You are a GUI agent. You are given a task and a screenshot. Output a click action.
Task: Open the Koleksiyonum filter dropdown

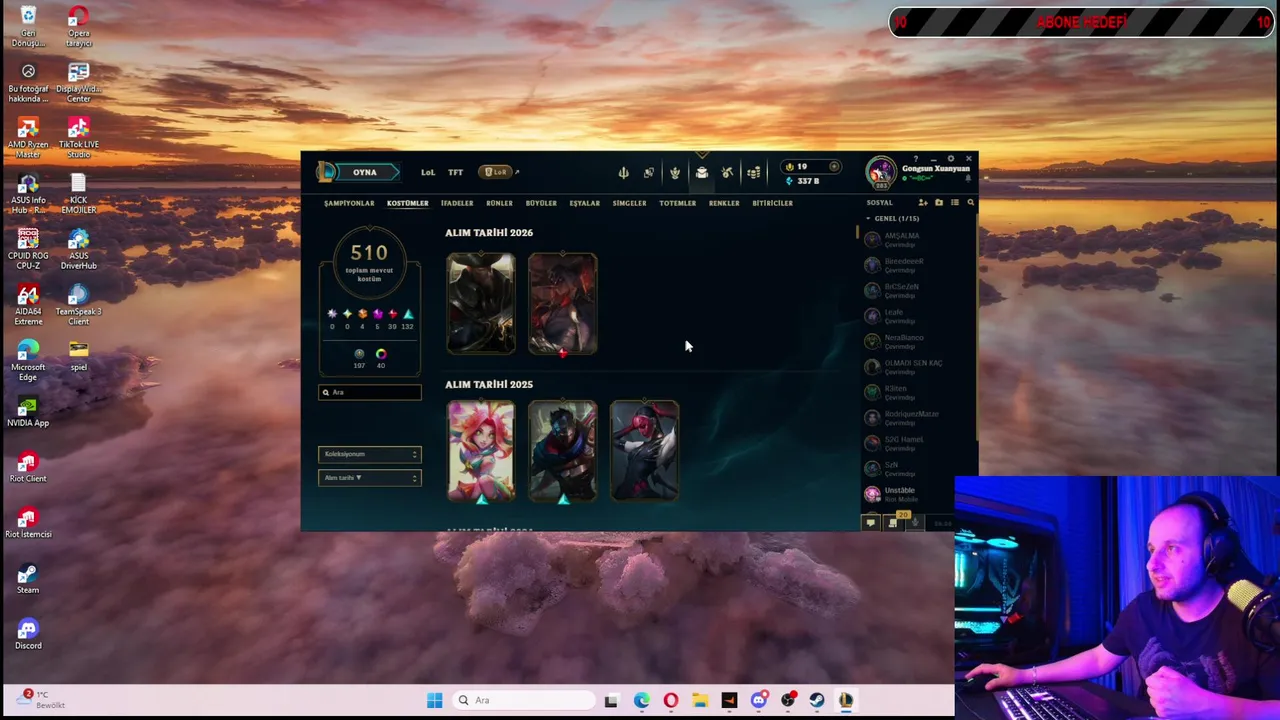[370, 454]
